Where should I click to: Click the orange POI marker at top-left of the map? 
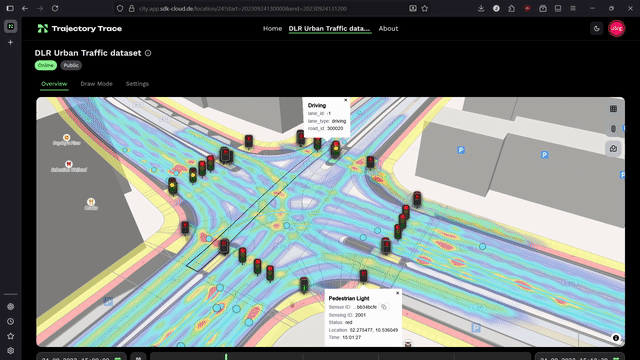(67, 138)
